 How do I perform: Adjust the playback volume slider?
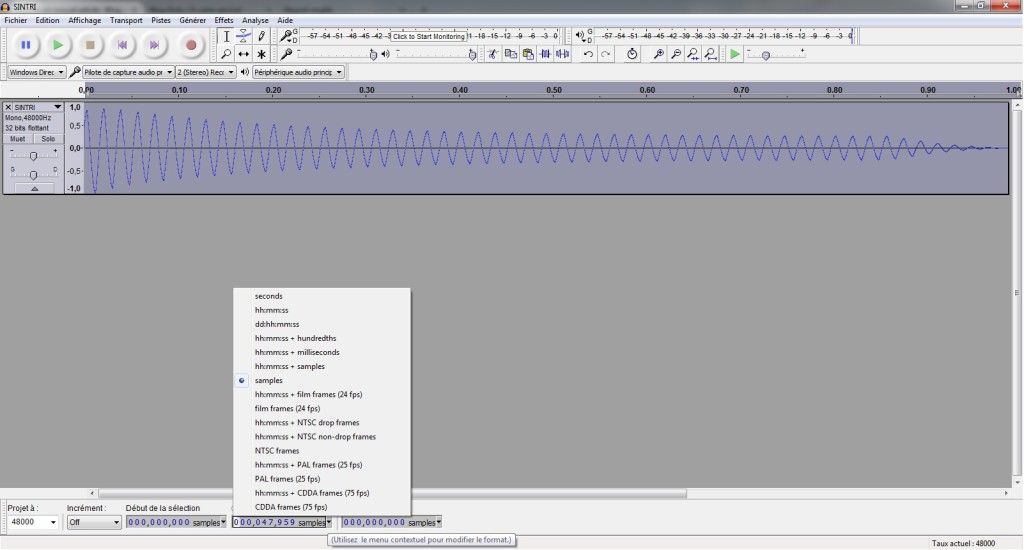[472, 55]
